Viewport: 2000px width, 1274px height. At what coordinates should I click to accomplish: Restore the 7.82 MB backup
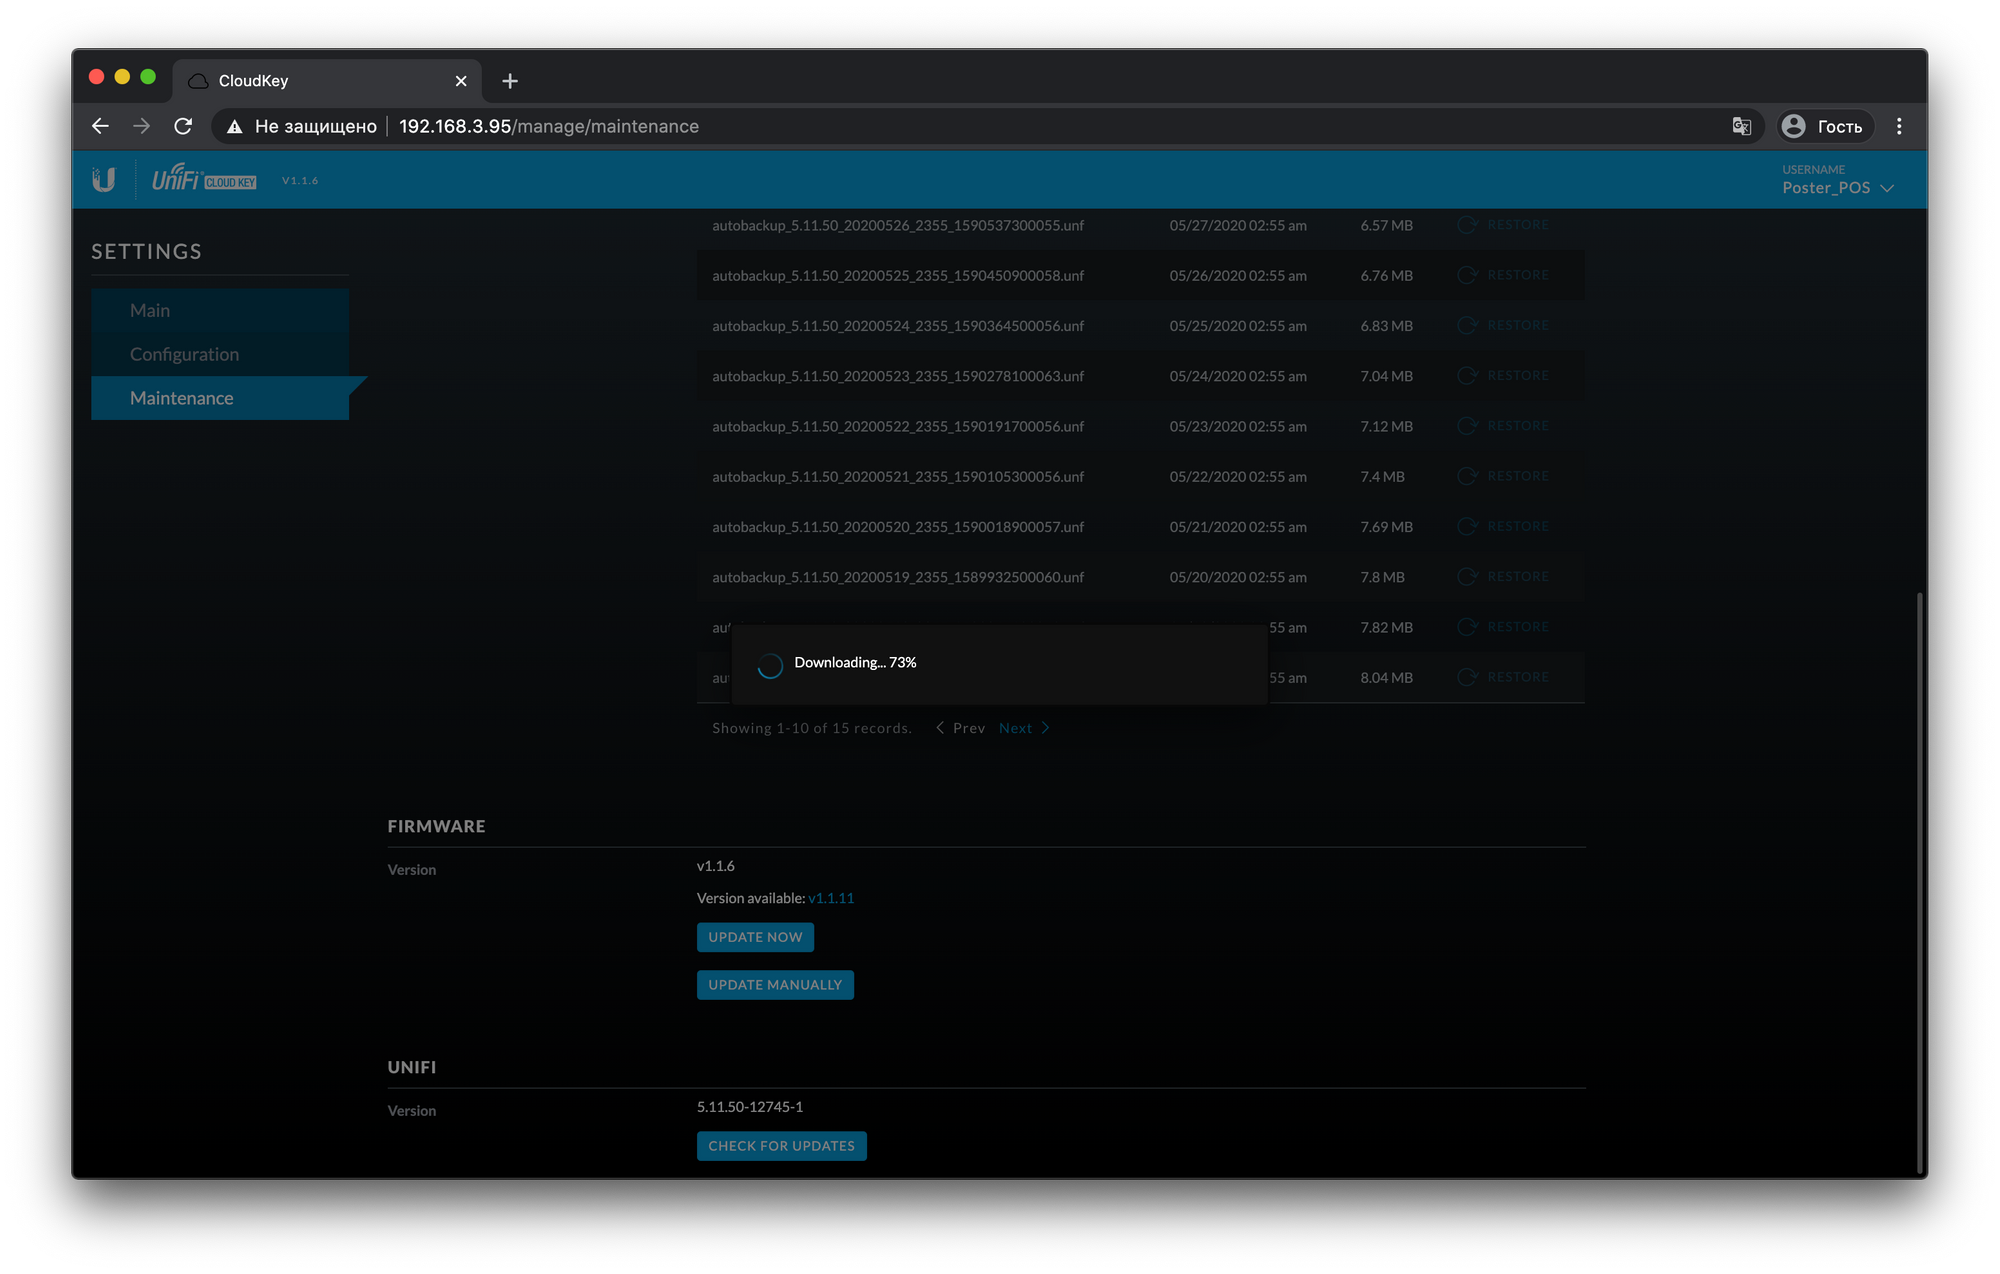[x=1503, y=627]
